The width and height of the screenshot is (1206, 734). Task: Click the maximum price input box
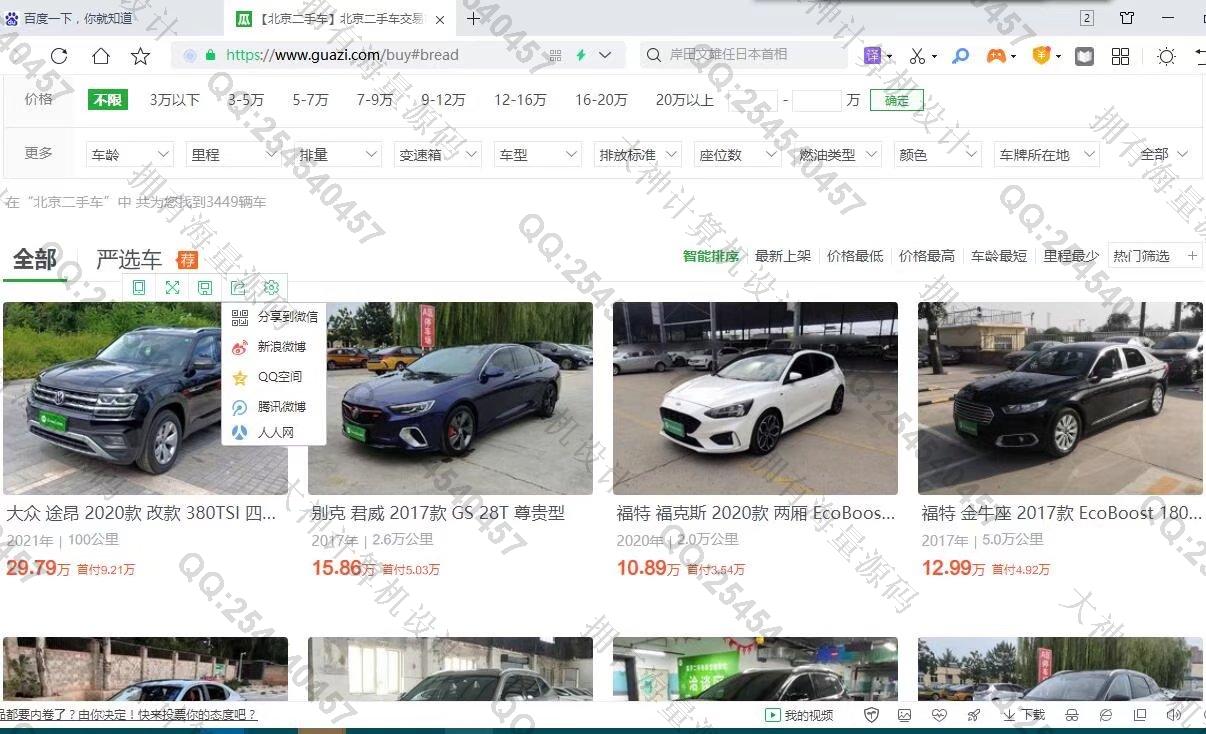818,100
